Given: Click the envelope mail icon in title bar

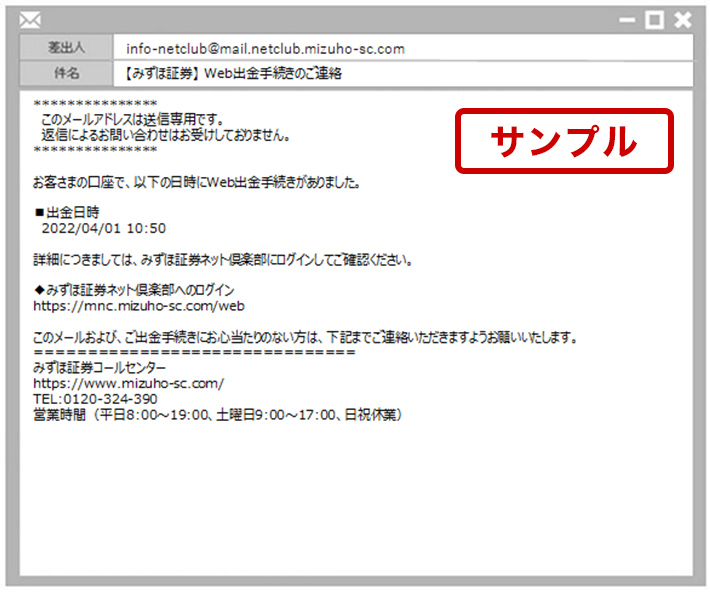Looking at the screenshot, I should pyautogui.click(x=30, y=20).
